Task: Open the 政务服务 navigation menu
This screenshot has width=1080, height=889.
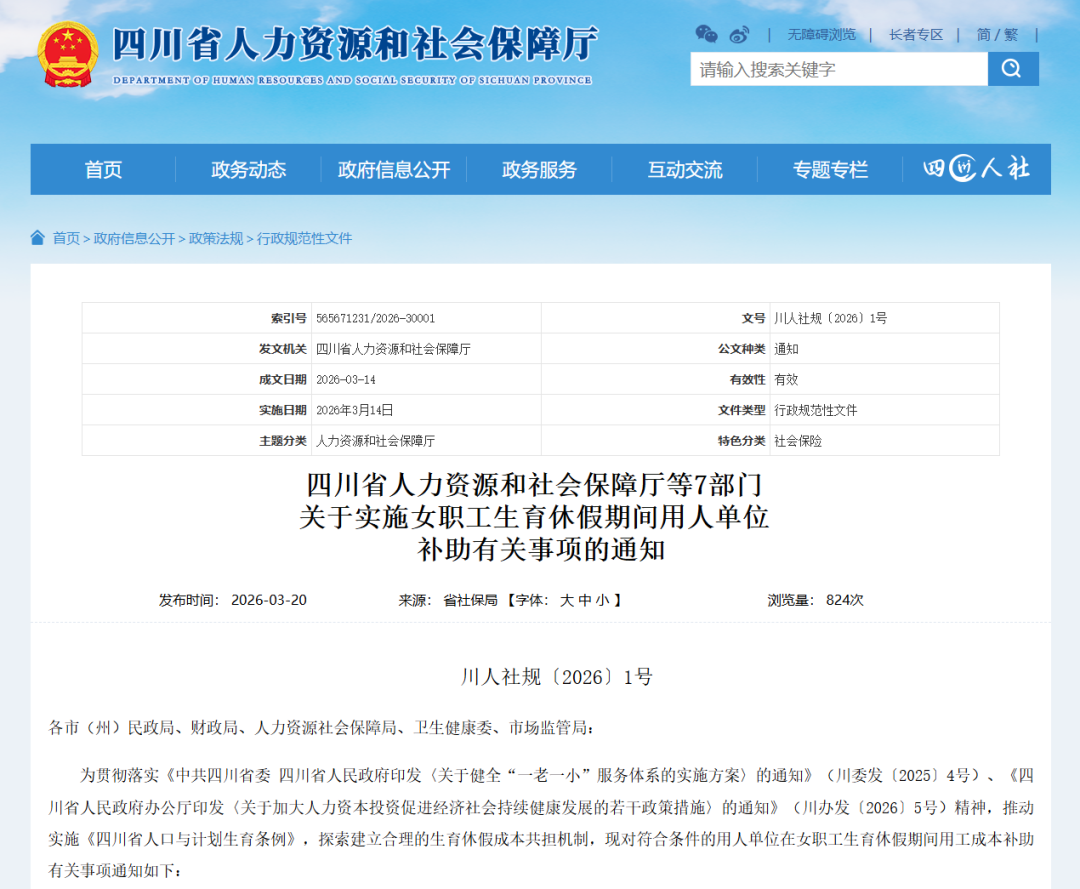Action: tap(540, 169)
